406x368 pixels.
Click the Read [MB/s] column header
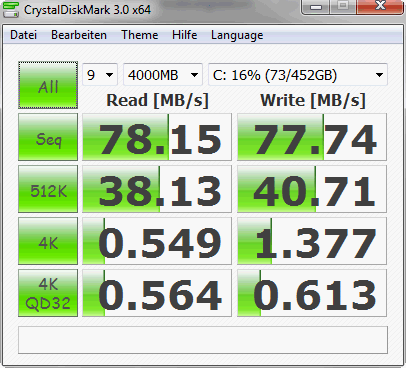pos(157,100)
